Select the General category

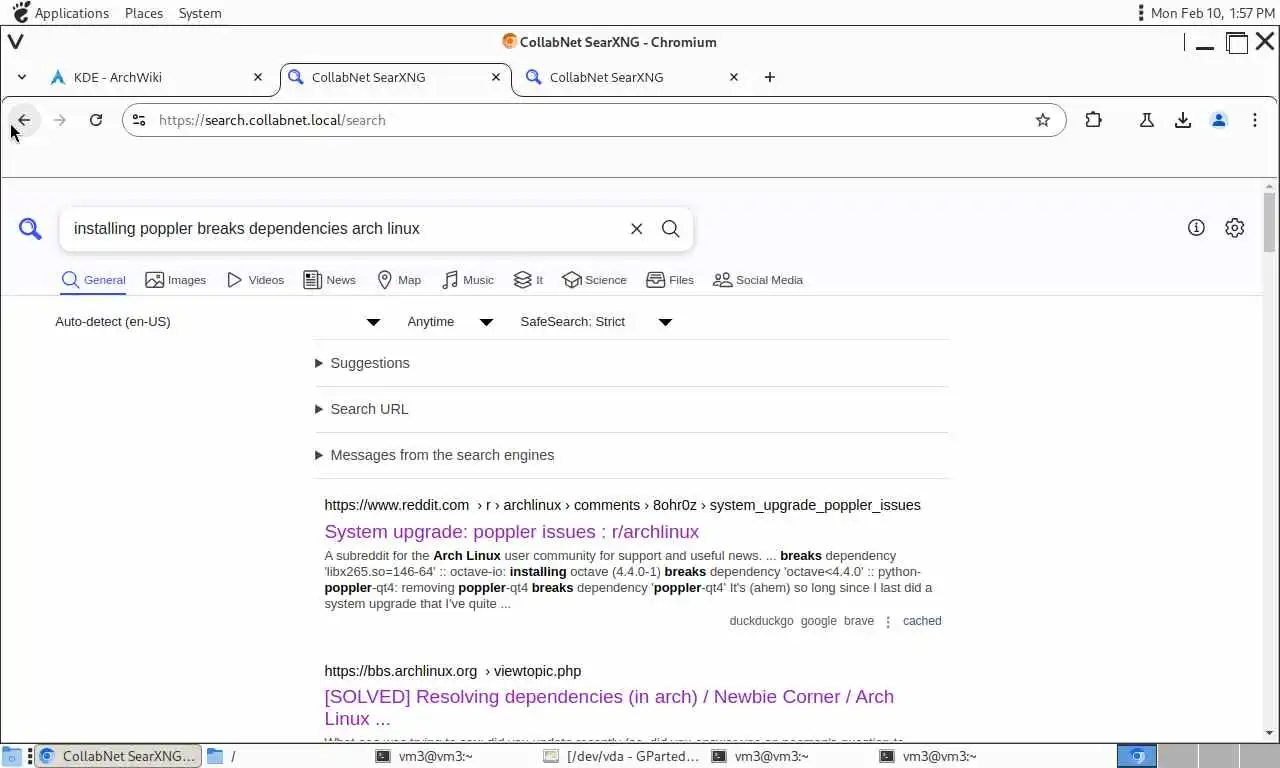click(x=94, y=280)
